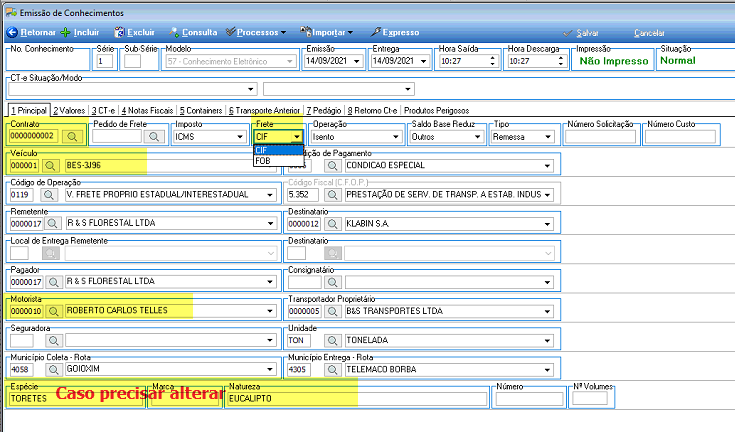Click Motorista lookup magnifier icon
The image size is (735, 432).
(53, 311)
